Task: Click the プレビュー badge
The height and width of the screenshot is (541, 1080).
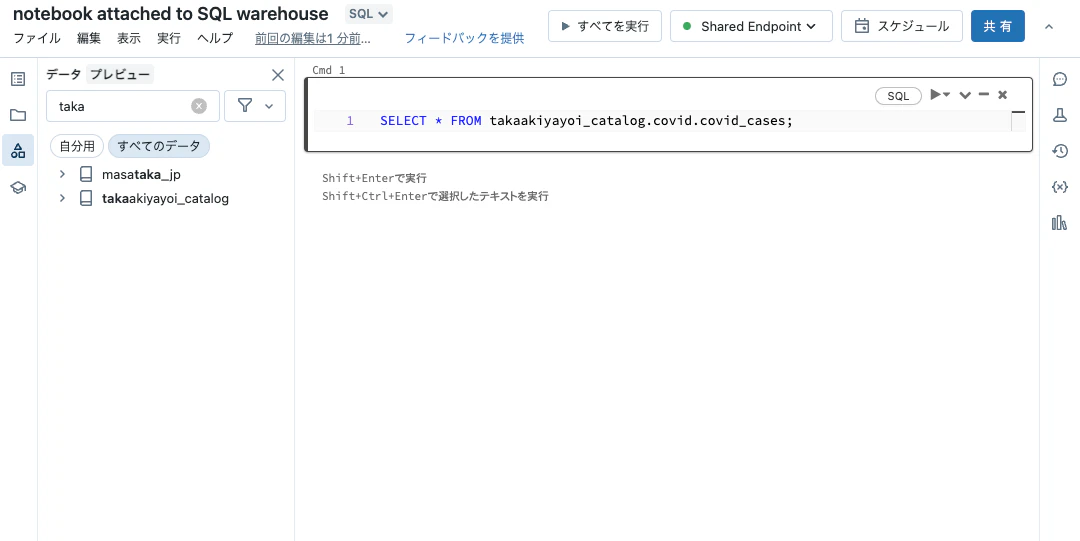Action: (x=120, y=74)
